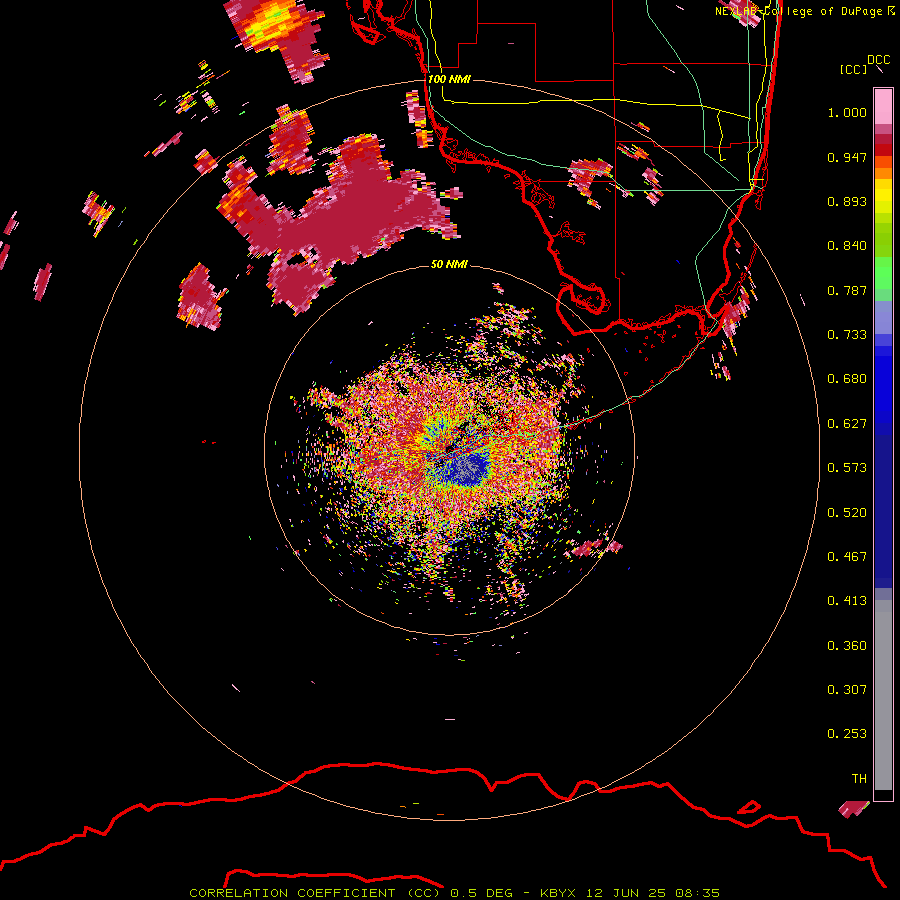
Task: Select the 0.893 color scale value
Action: click(847, 201)
